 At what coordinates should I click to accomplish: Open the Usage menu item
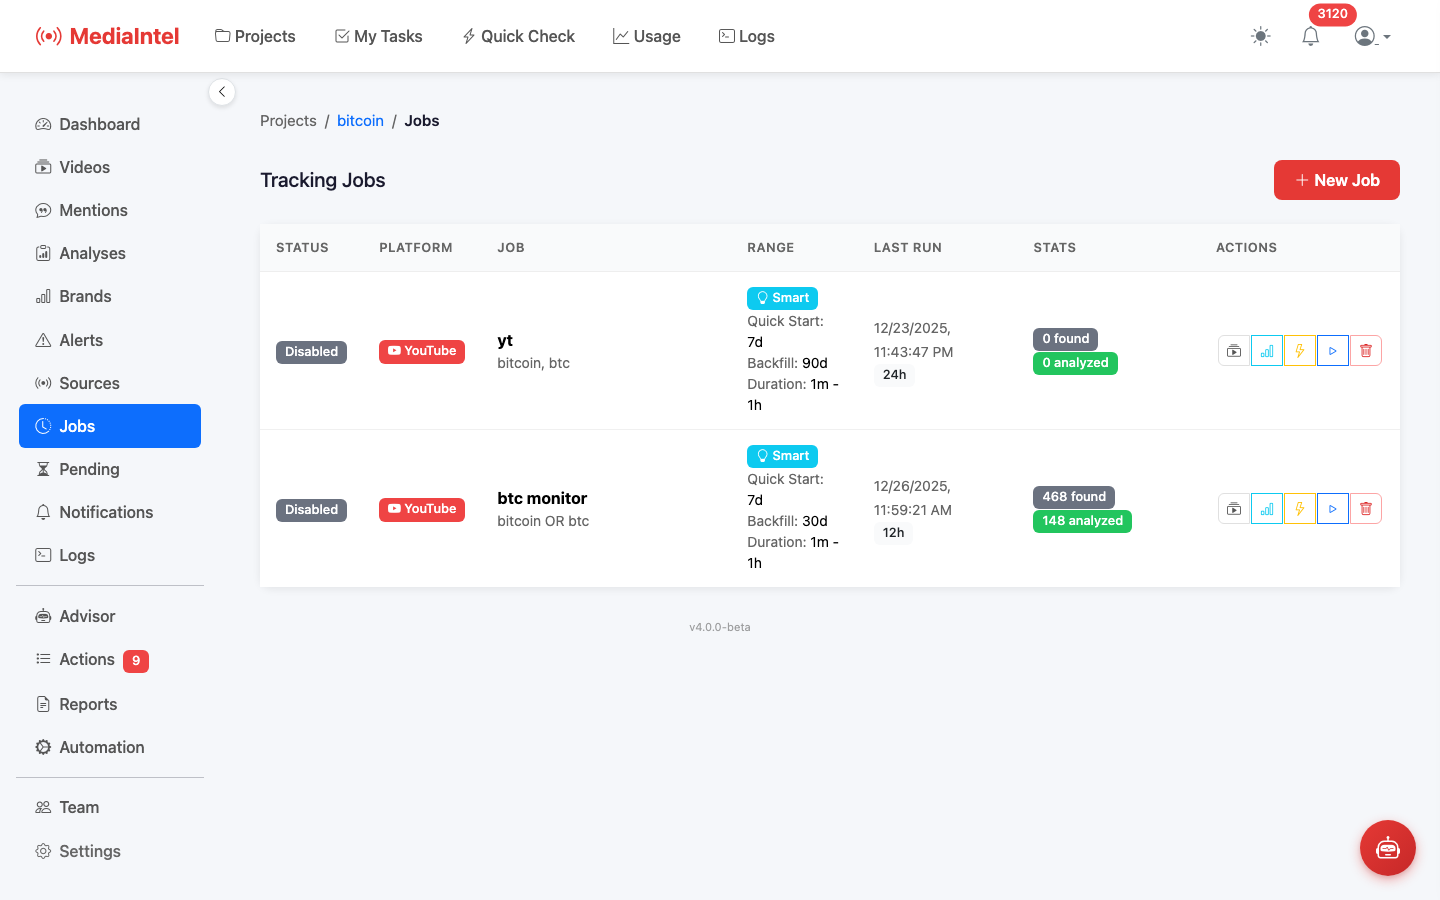(x=646, y=36)
